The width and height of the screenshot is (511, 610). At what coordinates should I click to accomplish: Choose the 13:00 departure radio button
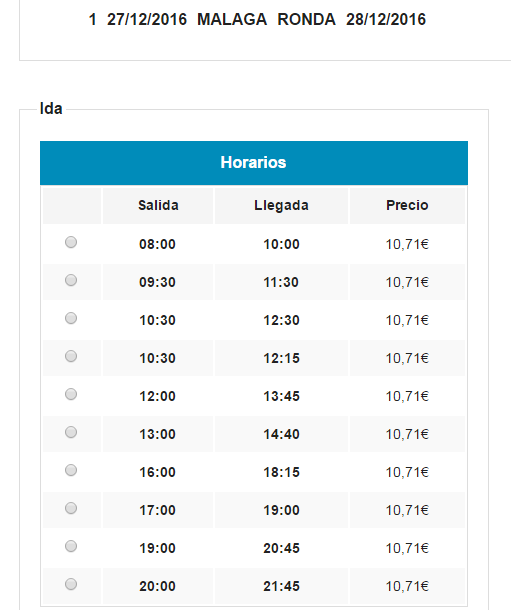[x=71, y=432]
